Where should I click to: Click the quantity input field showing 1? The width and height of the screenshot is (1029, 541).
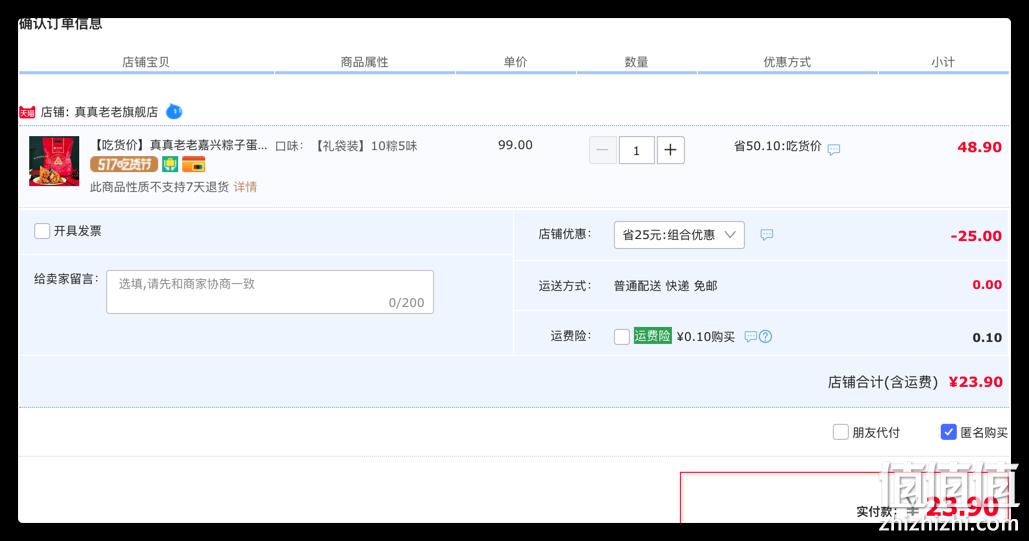click(x=637, y=150)
